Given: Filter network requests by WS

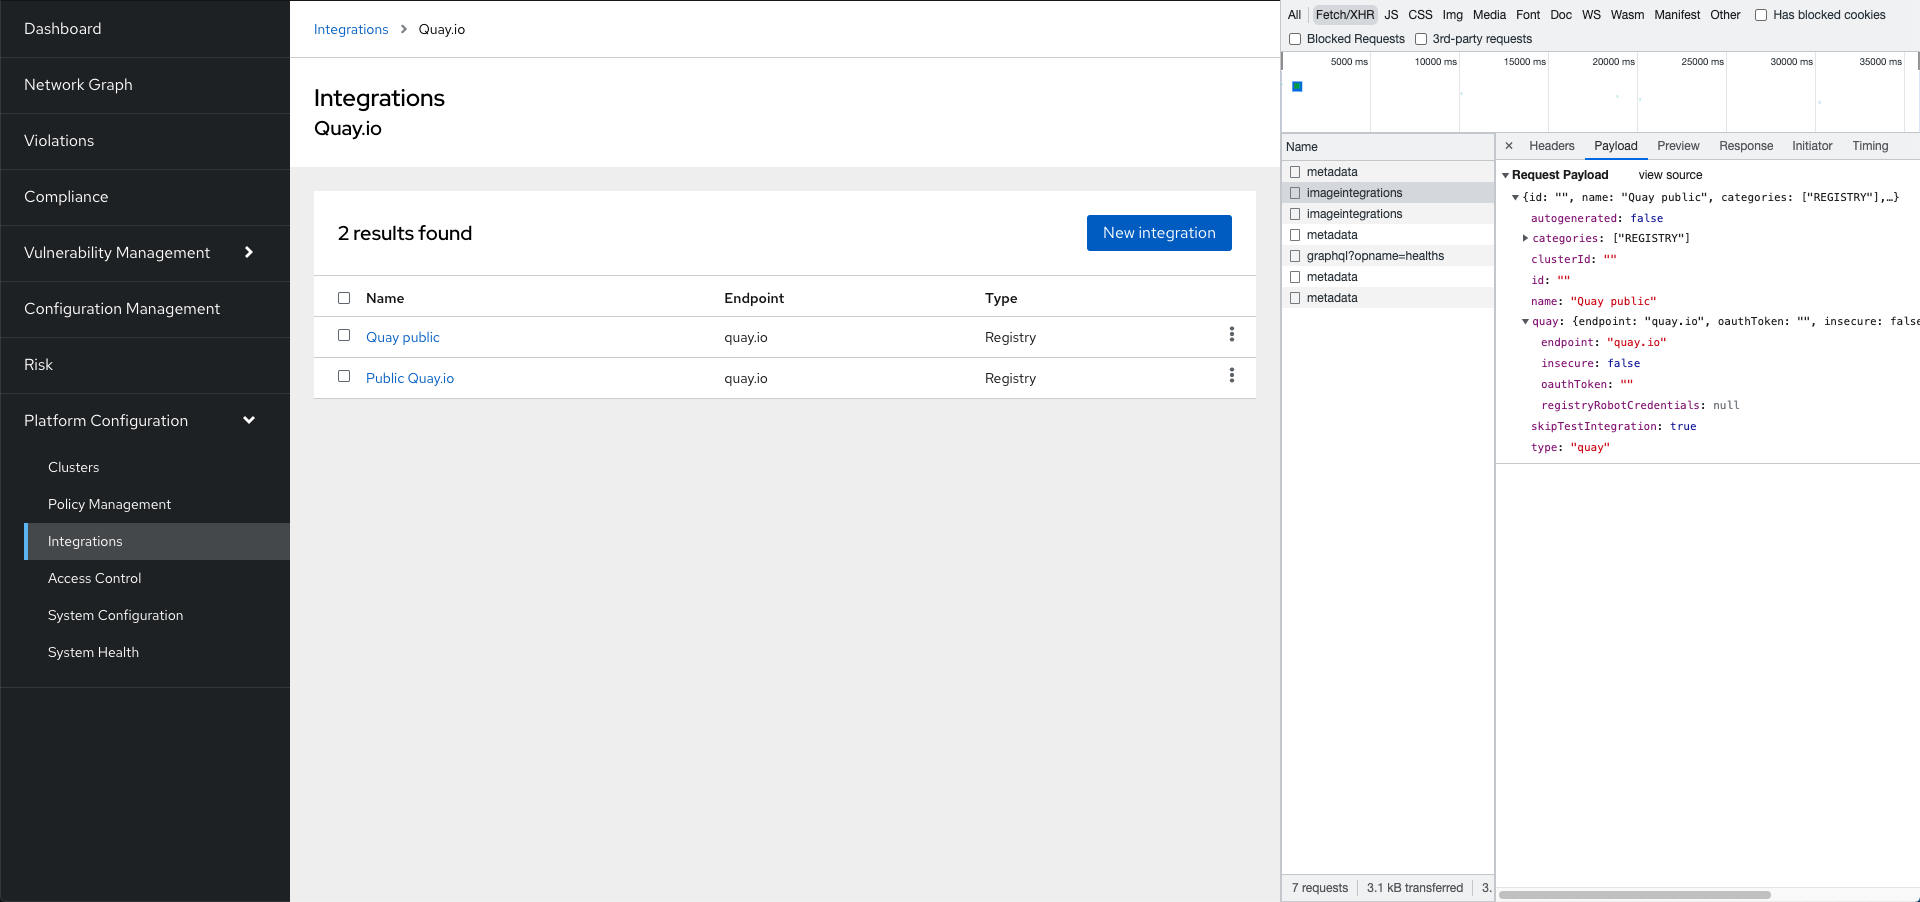Looking at the screenshot, I should (x=1591, y=15).
